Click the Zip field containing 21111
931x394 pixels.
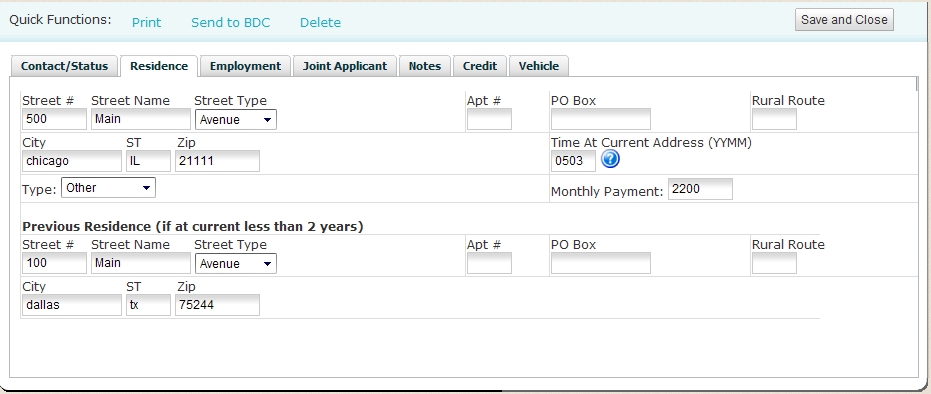pos(217,161)
